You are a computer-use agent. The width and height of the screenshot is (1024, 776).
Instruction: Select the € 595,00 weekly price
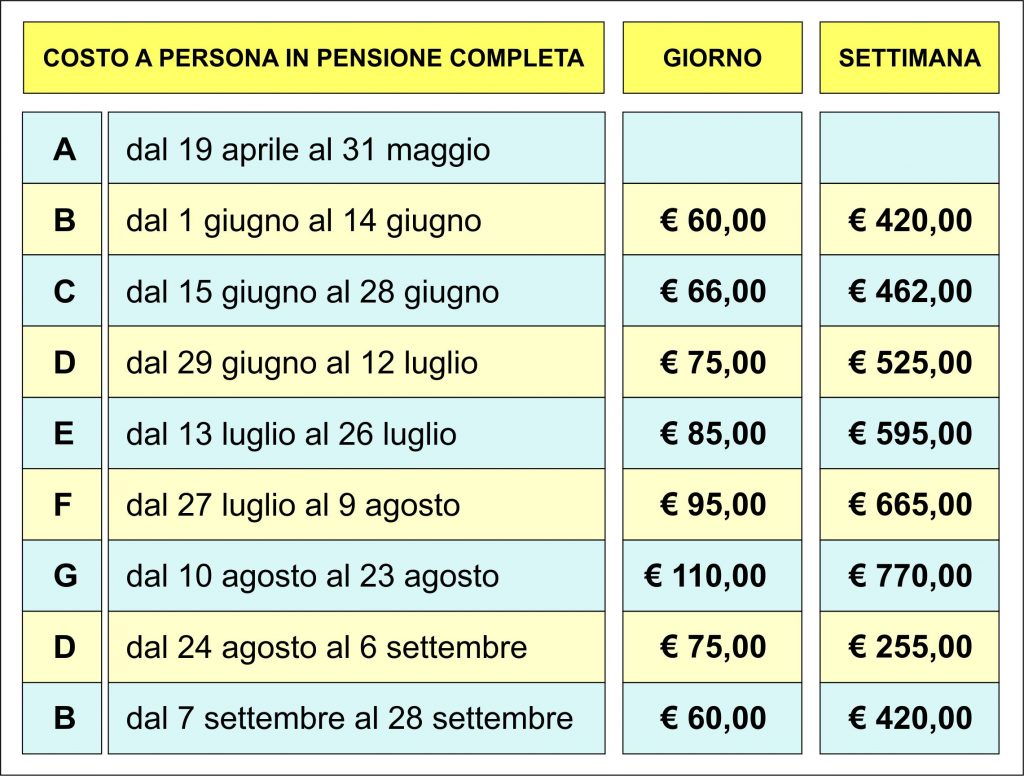coord(909,433)
